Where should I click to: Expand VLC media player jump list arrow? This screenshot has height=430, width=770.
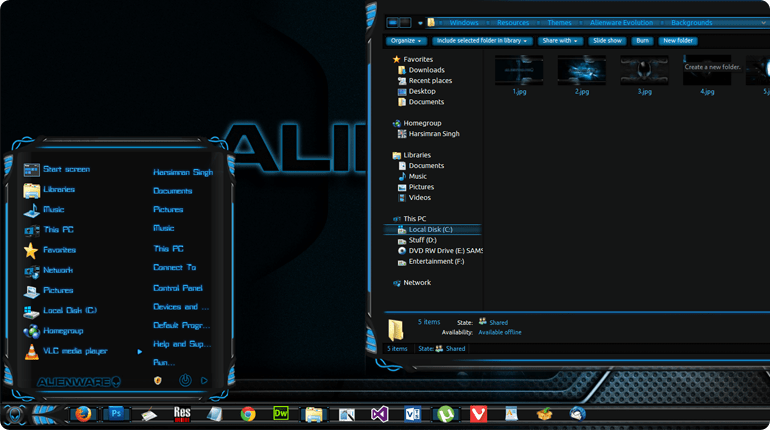140,351
